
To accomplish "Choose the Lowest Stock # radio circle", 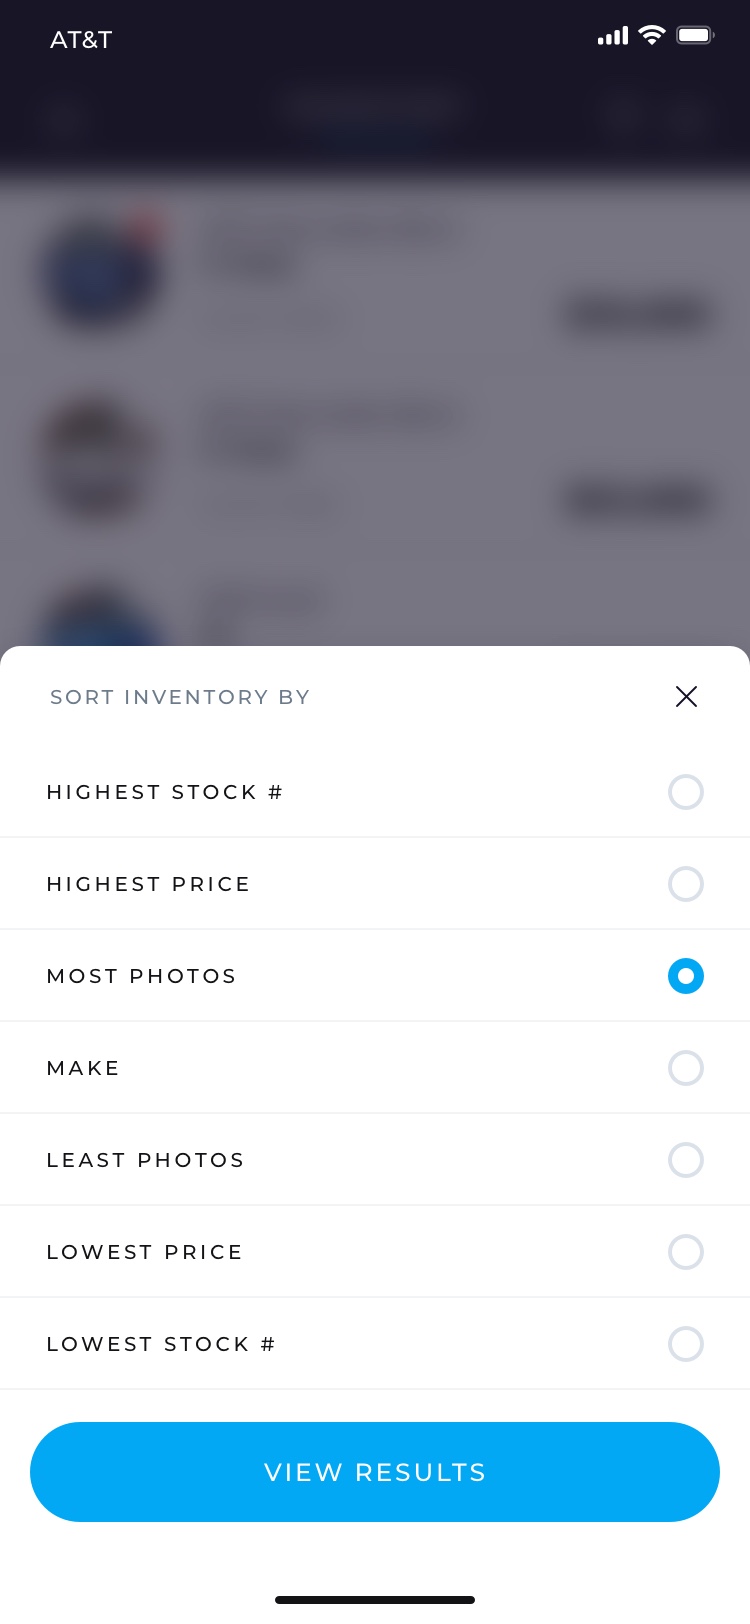I will 686,1344.
